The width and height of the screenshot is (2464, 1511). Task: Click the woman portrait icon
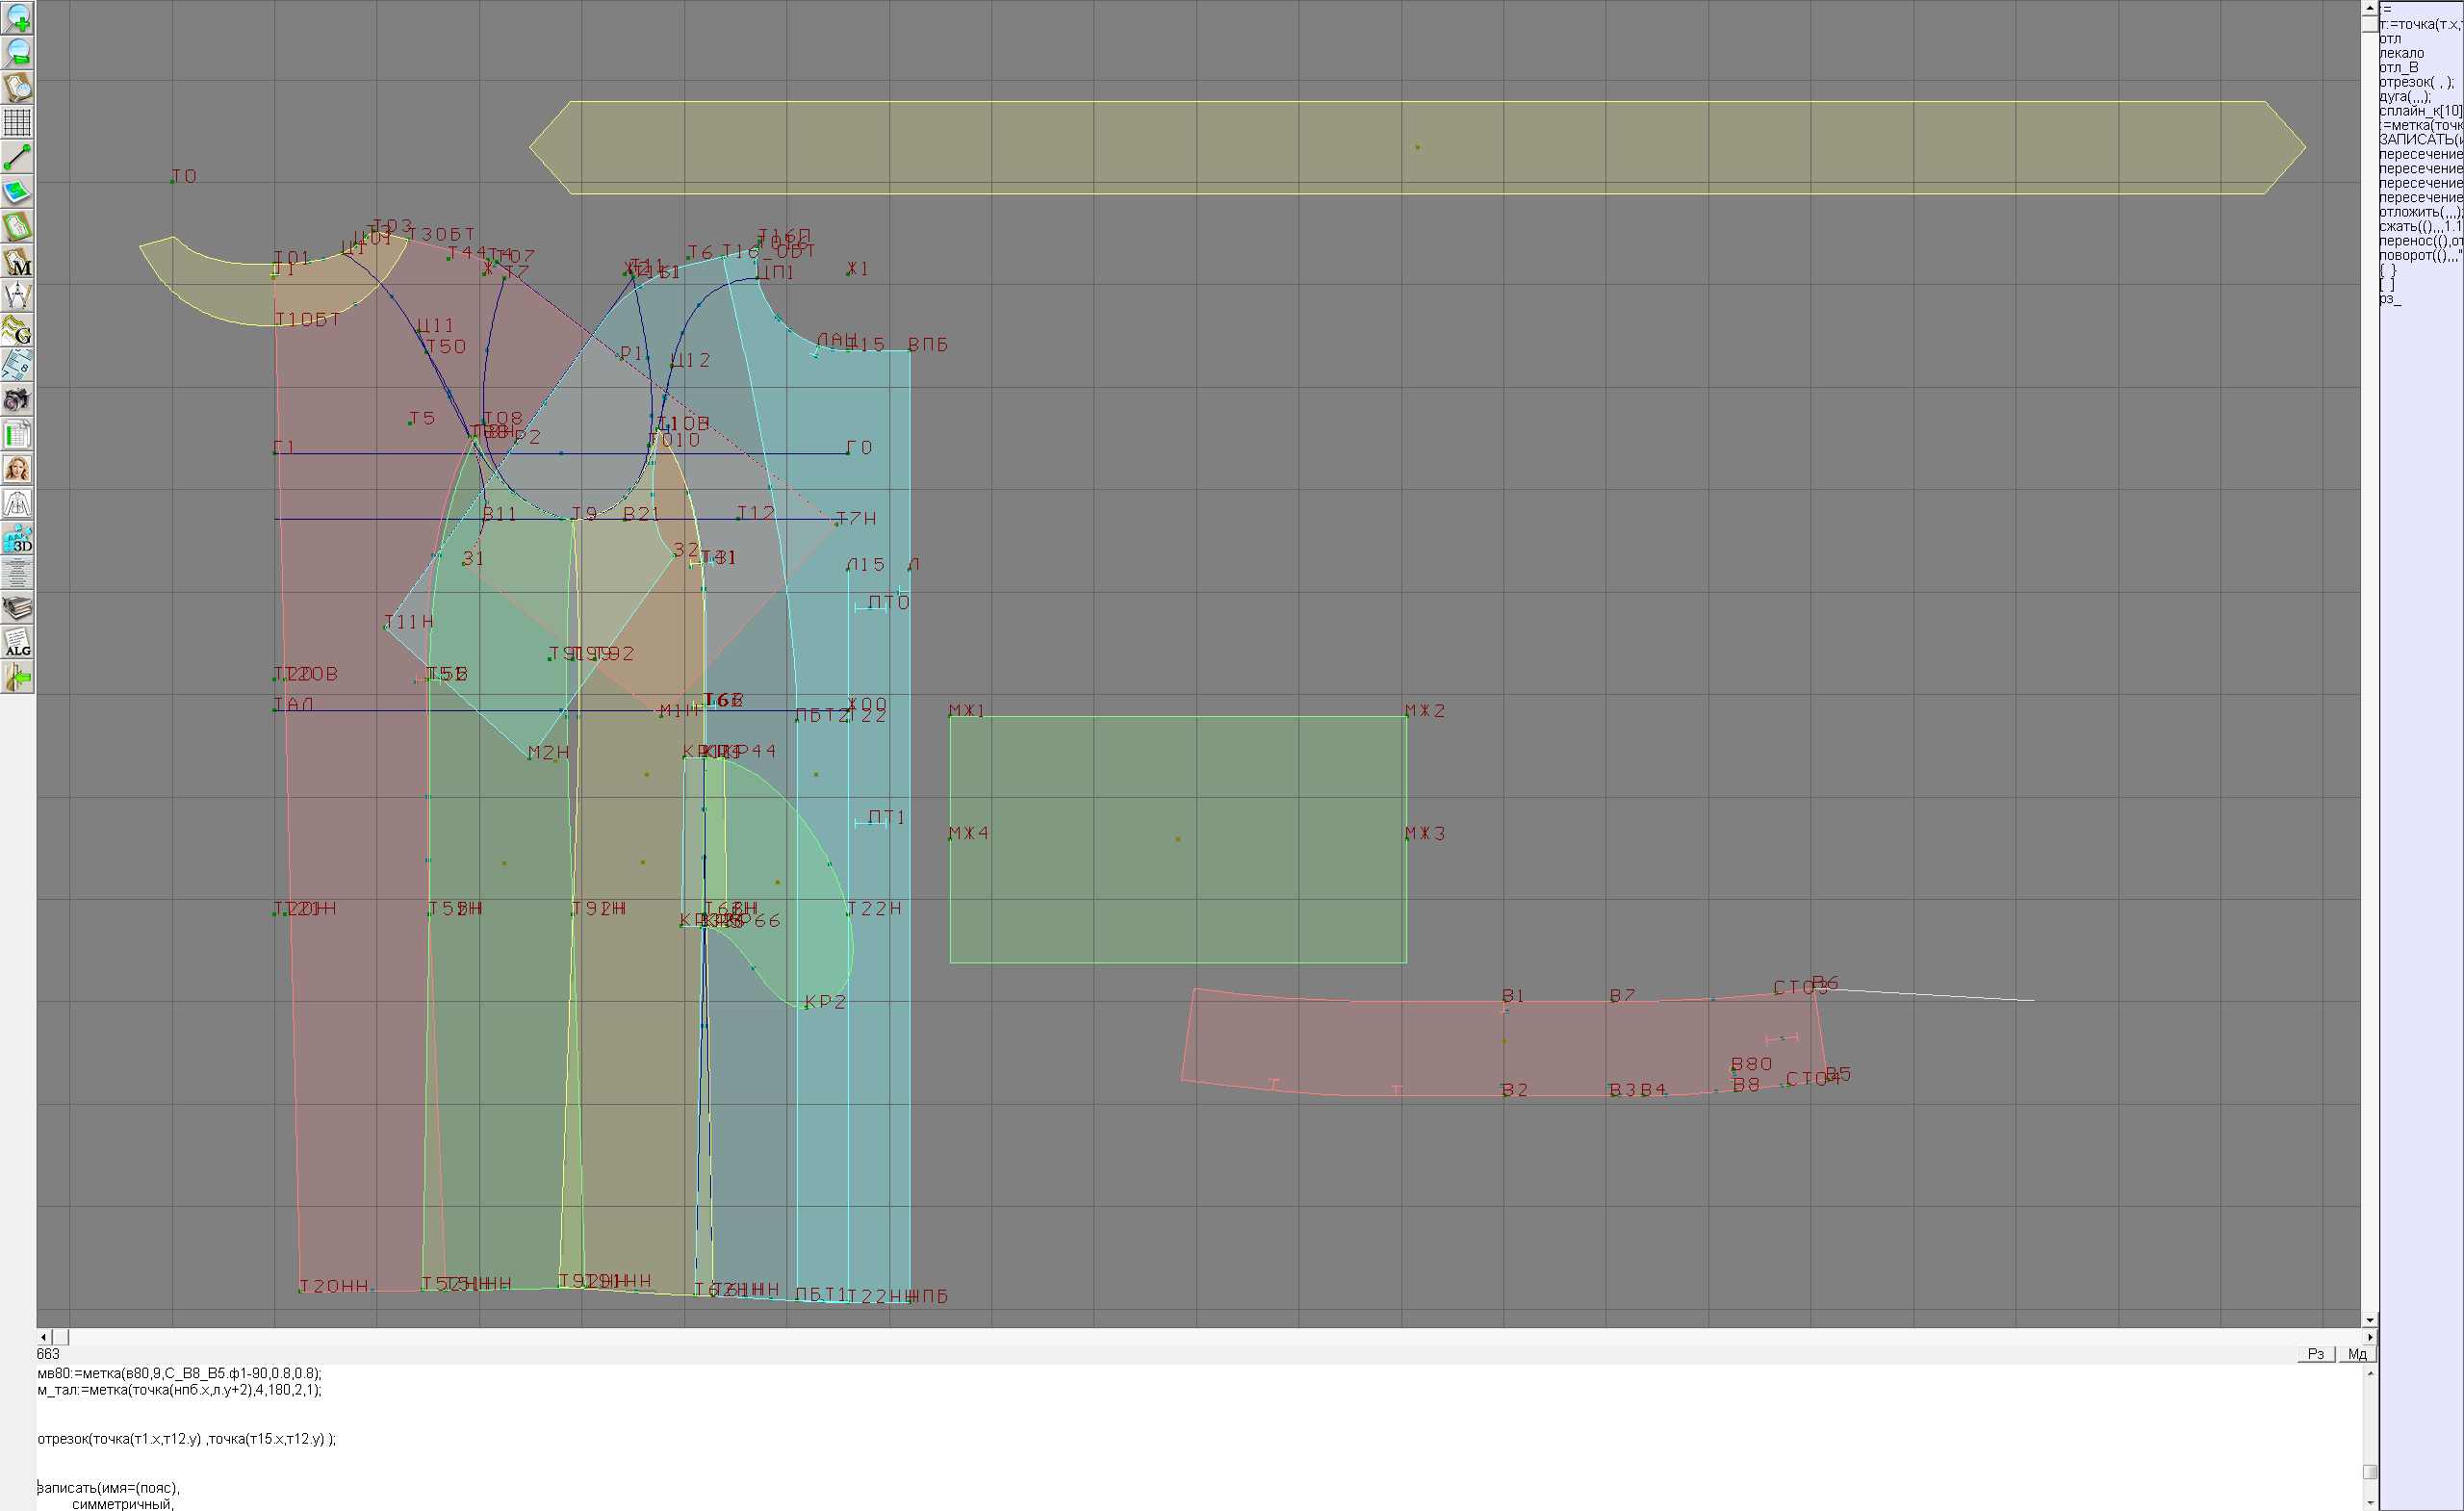click(x=17, y=469)
